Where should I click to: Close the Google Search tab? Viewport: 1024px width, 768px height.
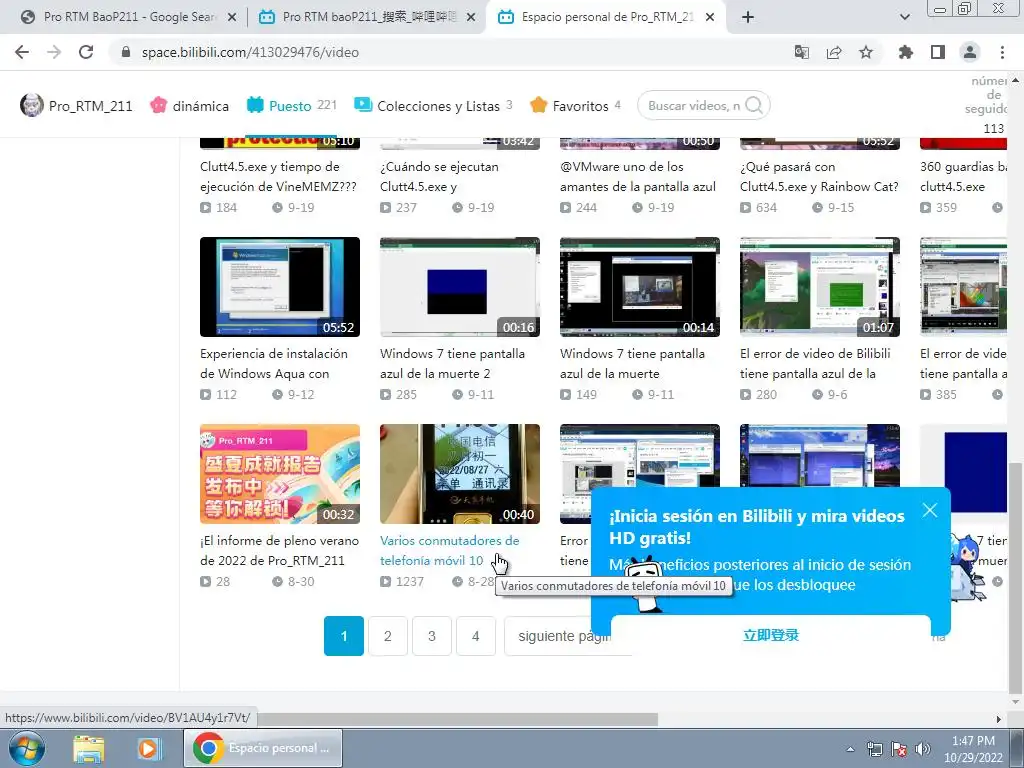(x=231, y=18)
